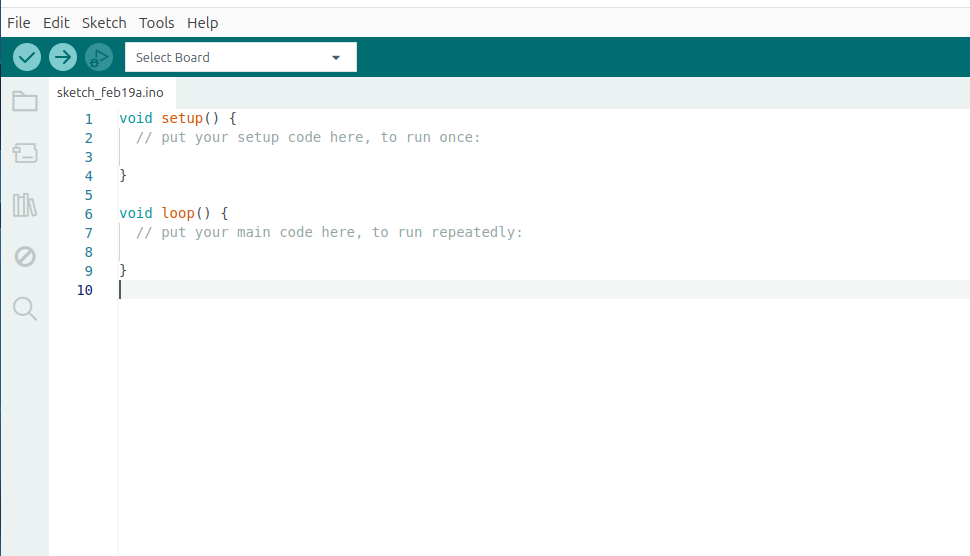Viewport: 970px width, 556px height.
Task: Place cursor on empty line 3 in setup
Action: pyautogui.click(x=300, y=157)
